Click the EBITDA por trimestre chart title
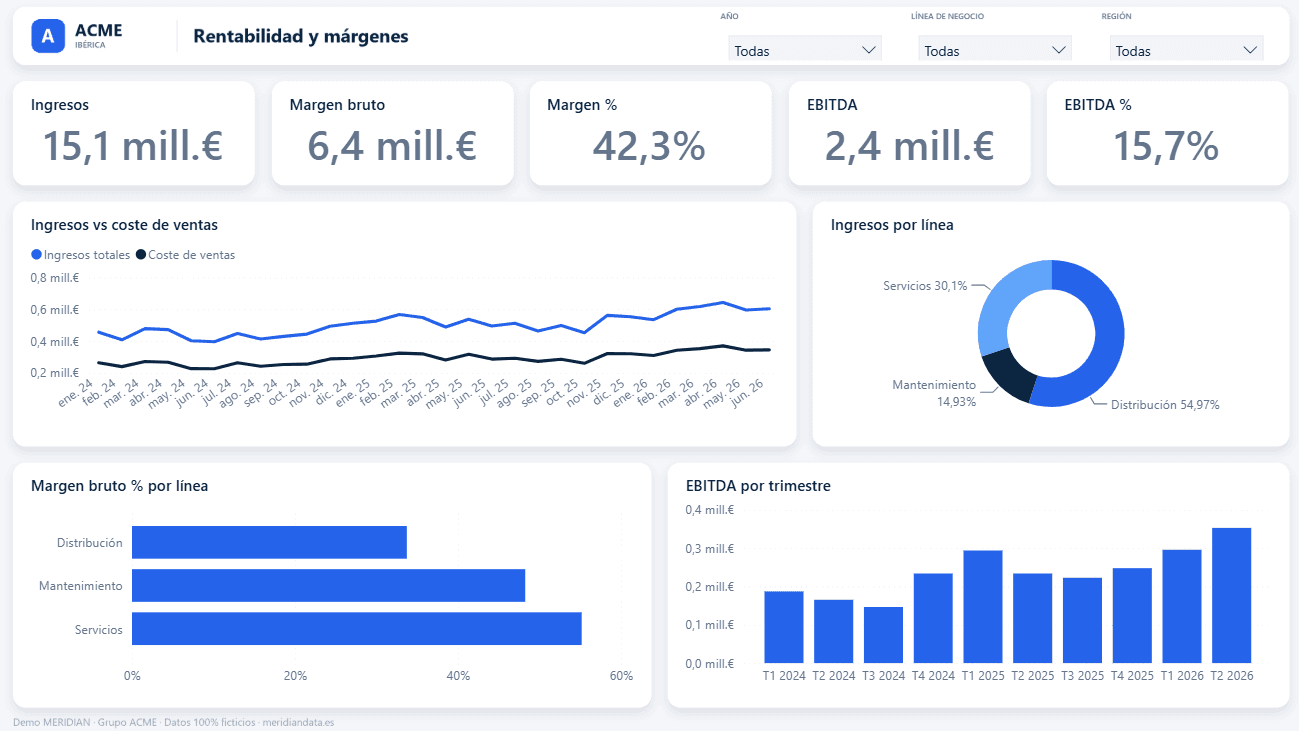 (758, 486)
